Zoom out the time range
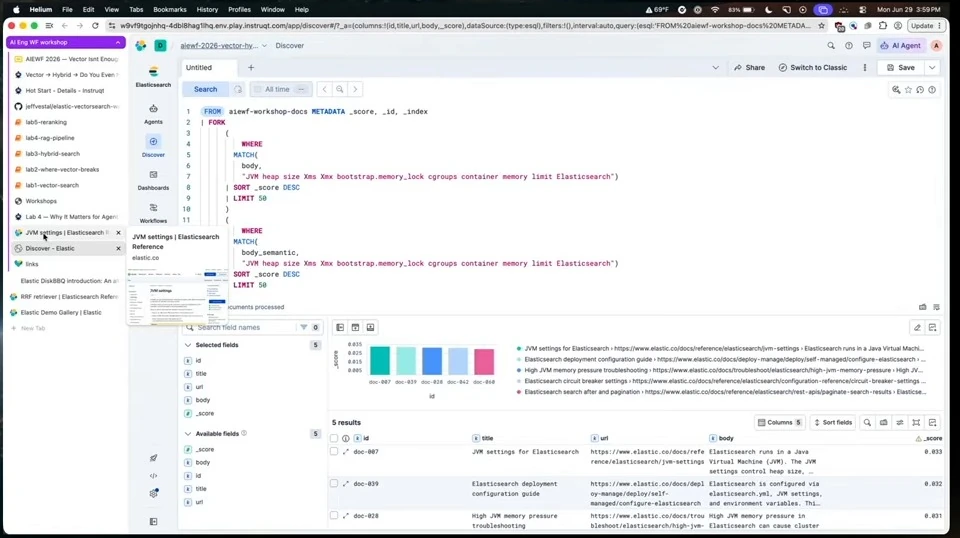The height and width of the screenshot is (538, 960). tap(340, 89)
